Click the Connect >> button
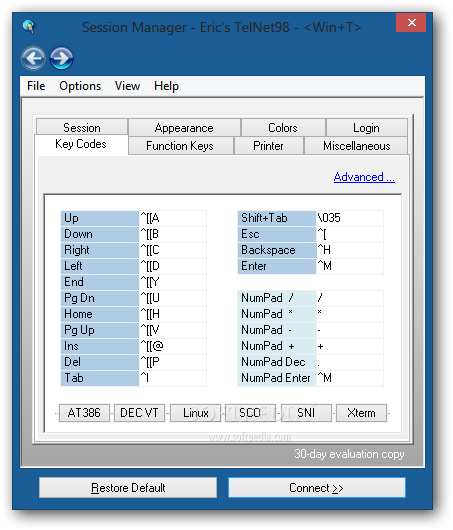 [x=317, y=487]
